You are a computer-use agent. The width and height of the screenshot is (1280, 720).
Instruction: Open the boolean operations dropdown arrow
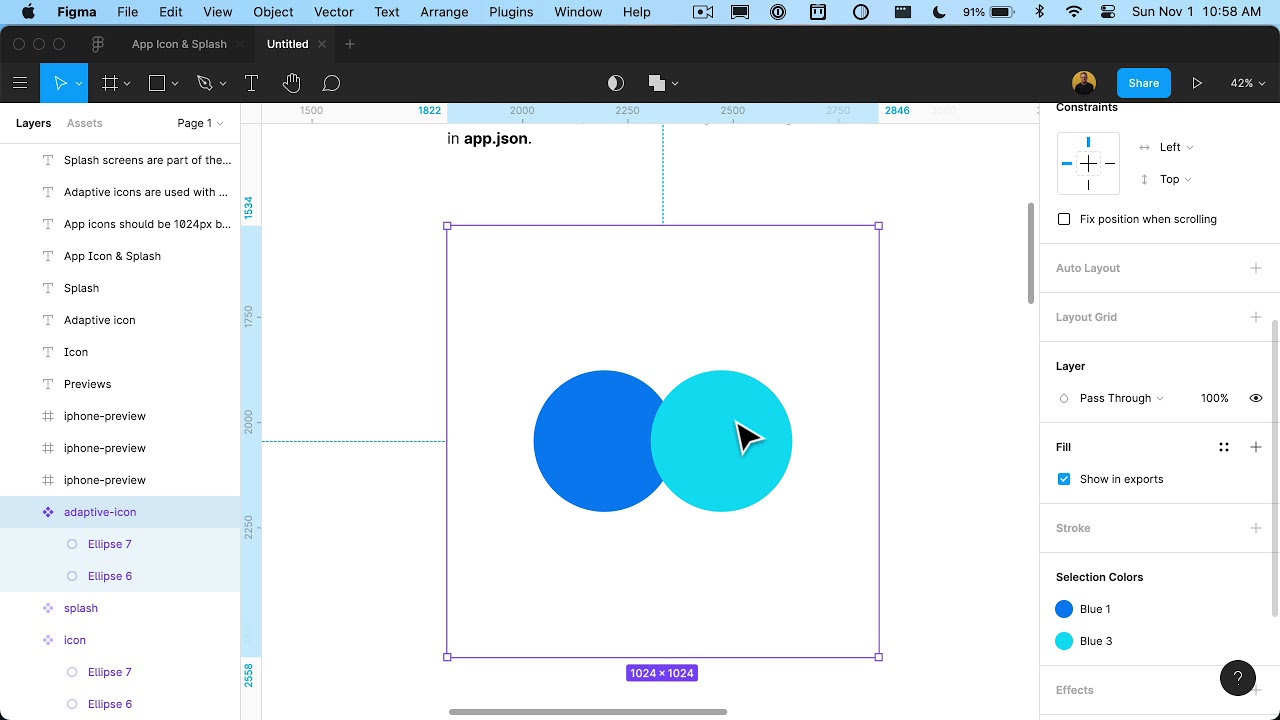(675, 84)
